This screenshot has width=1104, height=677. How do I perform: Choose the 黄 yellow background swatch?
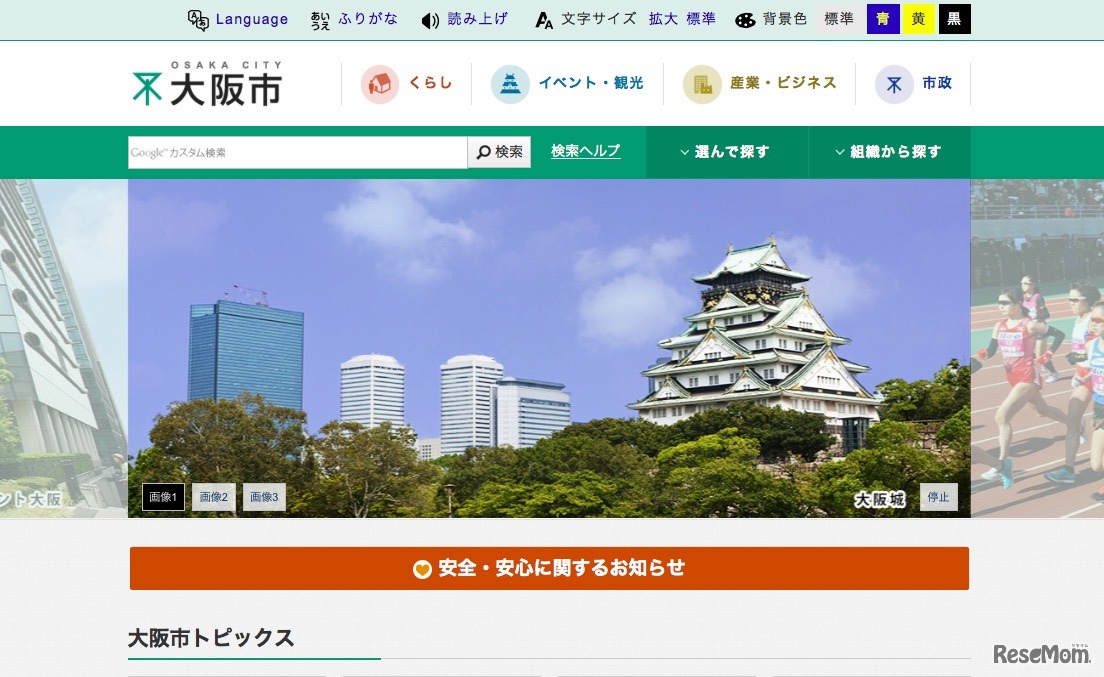[919, 18]
